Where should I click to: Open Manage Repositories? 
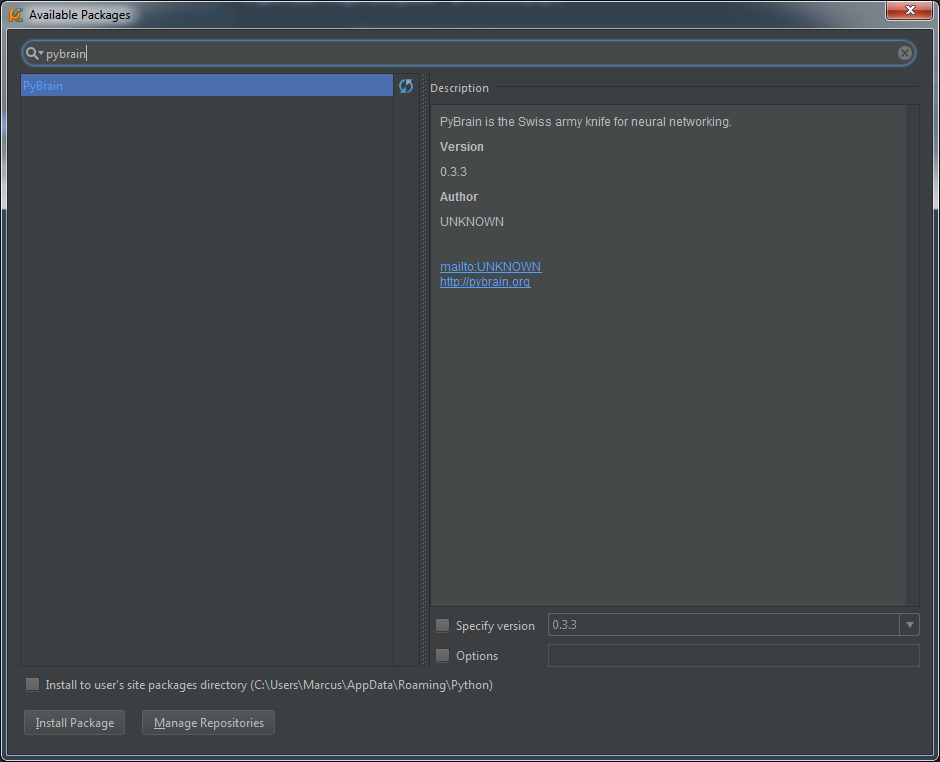(x=208, y=723)
